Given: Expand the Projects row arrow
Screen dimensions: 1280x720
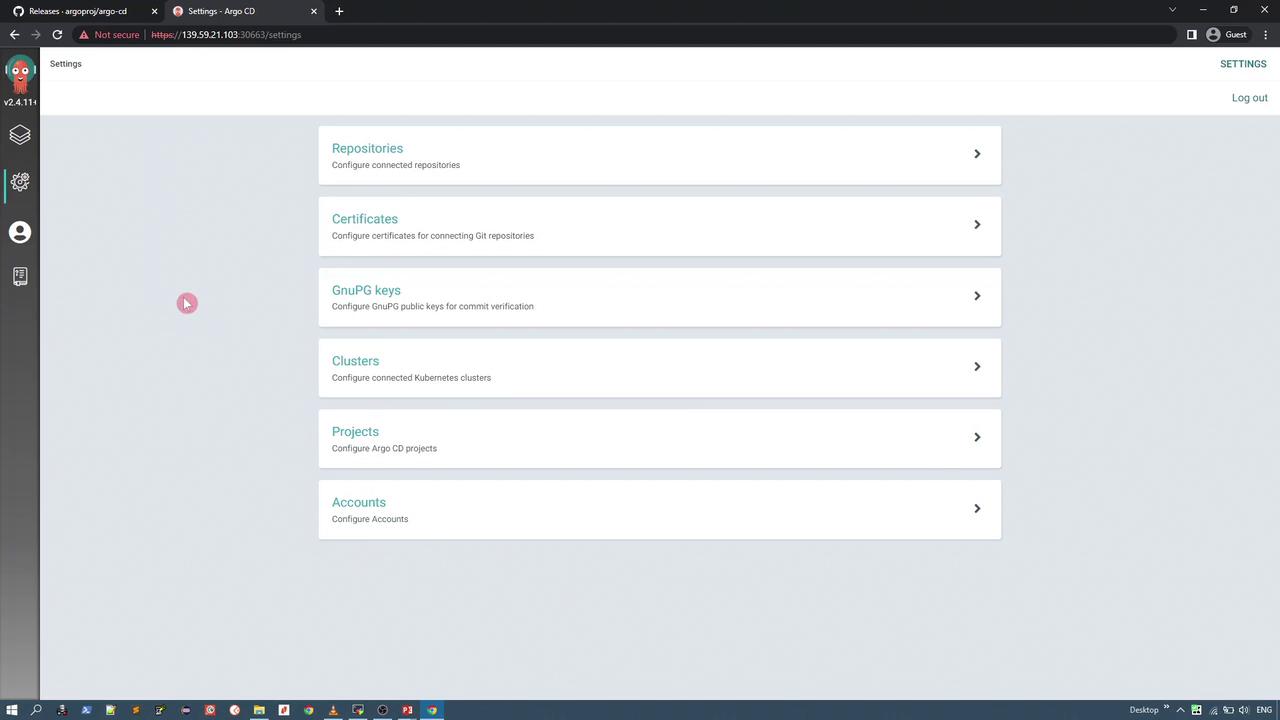Looking at the screenshot, I should click(977, 437).
